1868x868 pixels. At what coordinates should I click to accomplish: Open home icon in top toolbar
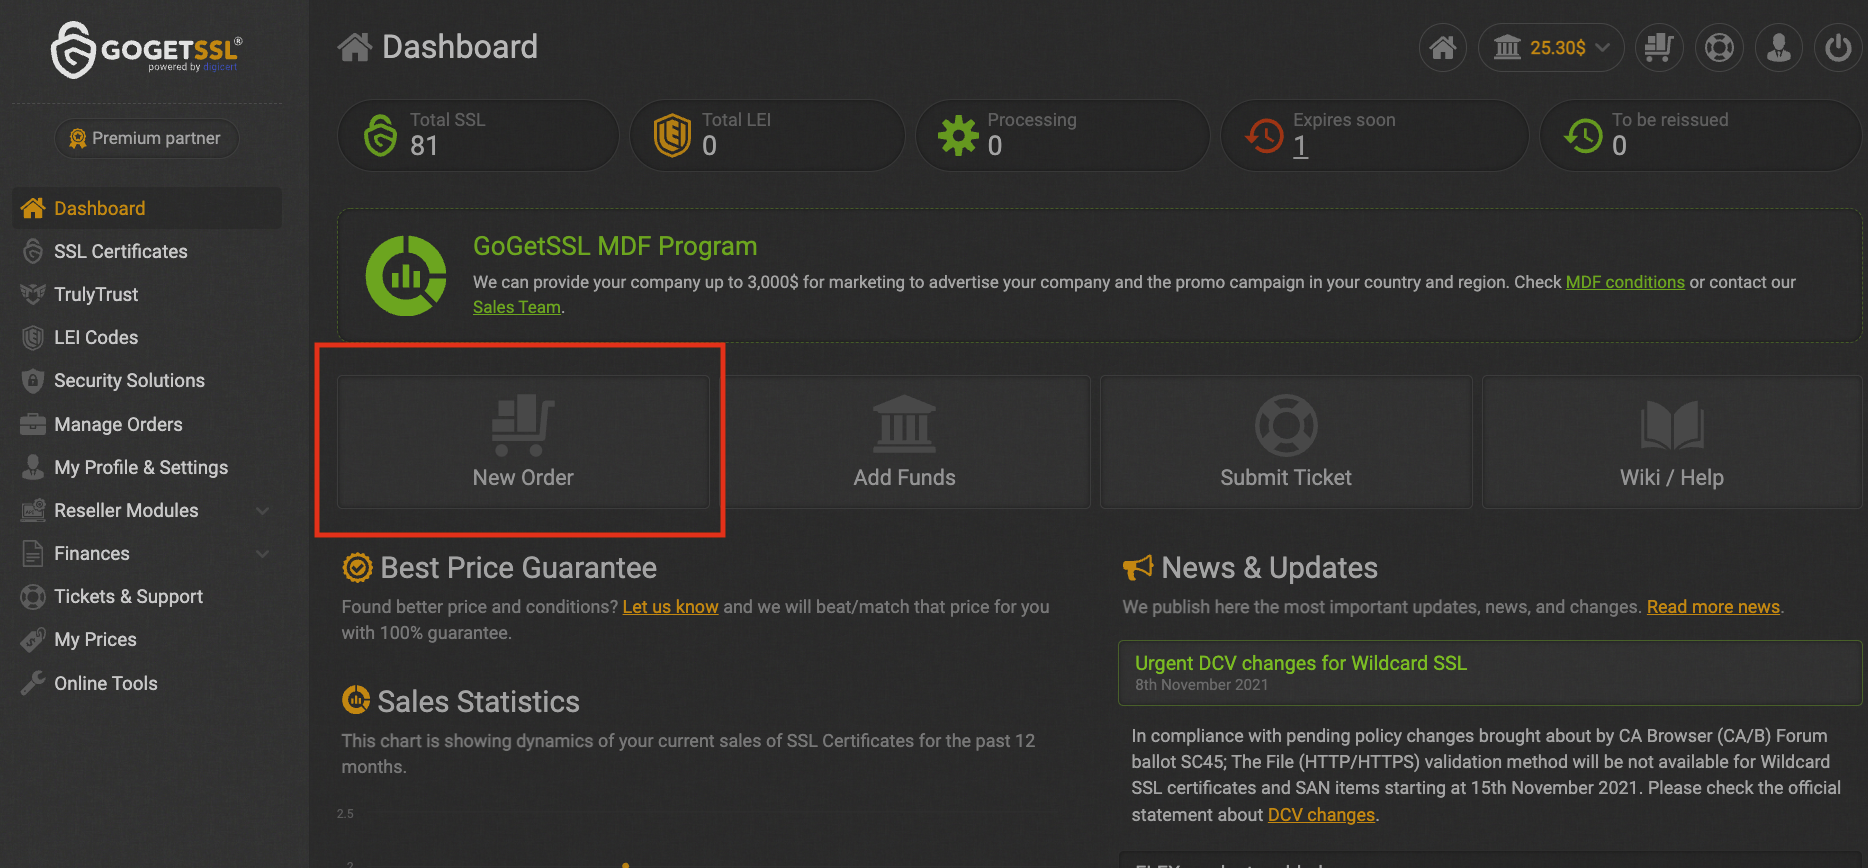point(1442,47)
